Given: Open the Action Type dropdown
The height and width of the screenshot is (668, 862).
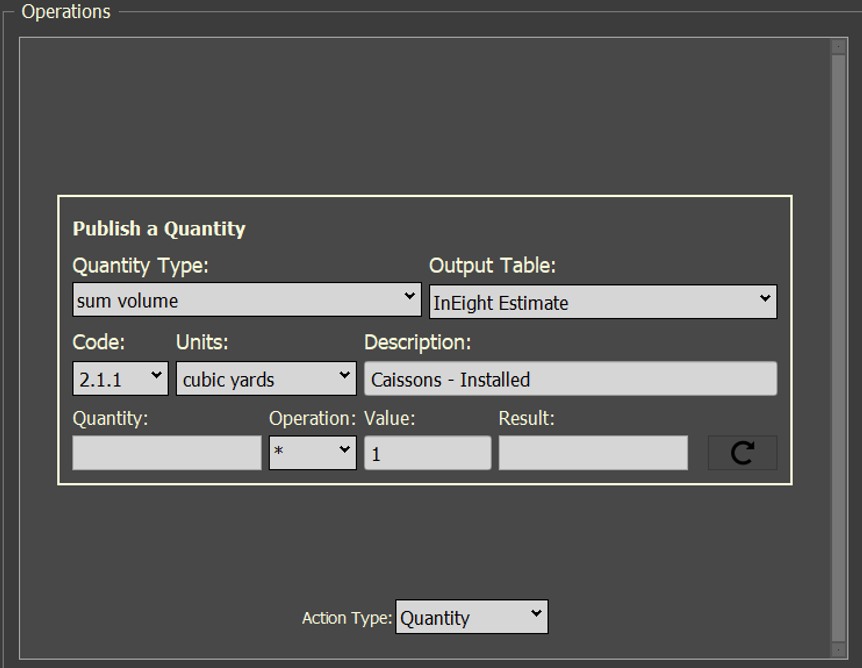Looking at the screenshot, I should 471,617.
